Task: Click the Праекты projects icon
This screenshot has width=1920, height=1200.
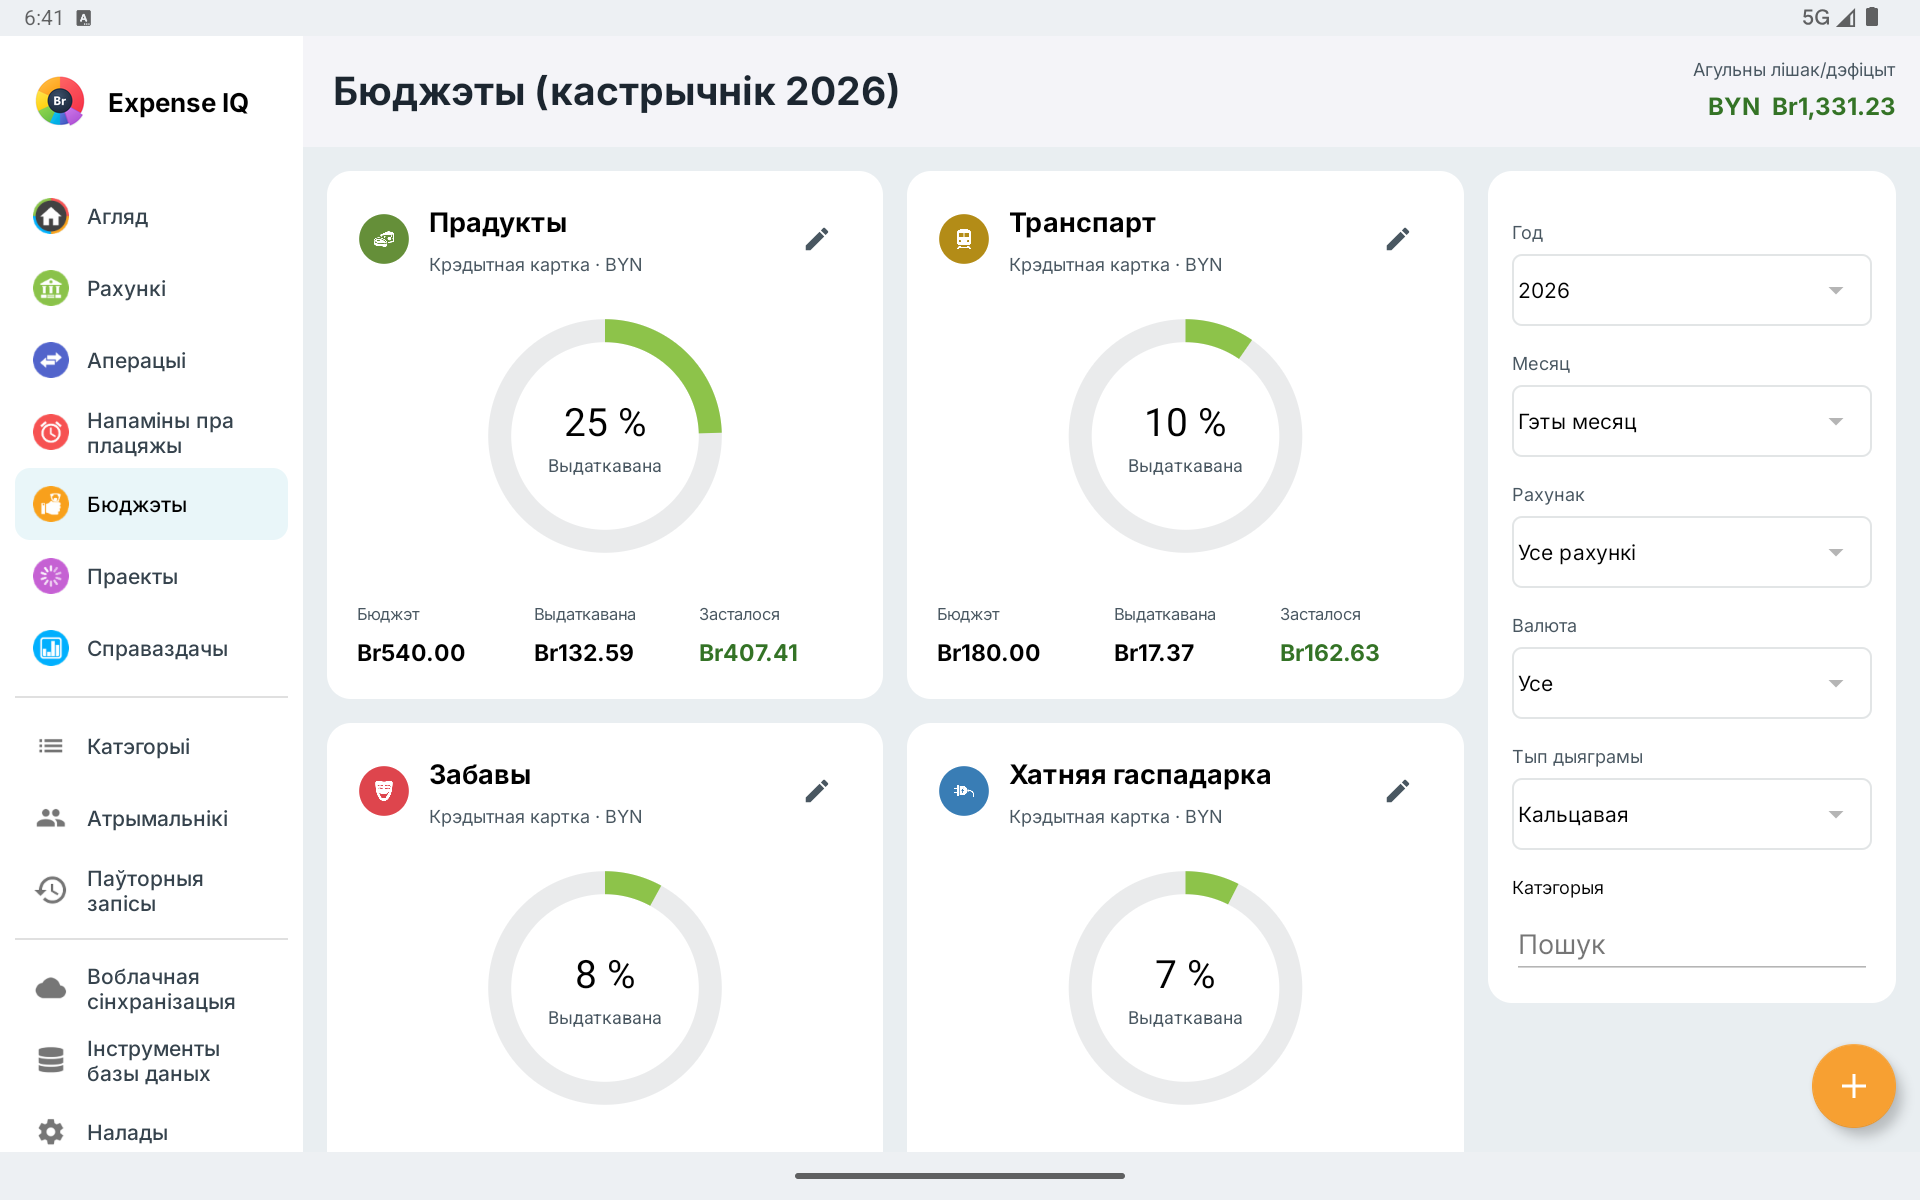Action: 51,576
